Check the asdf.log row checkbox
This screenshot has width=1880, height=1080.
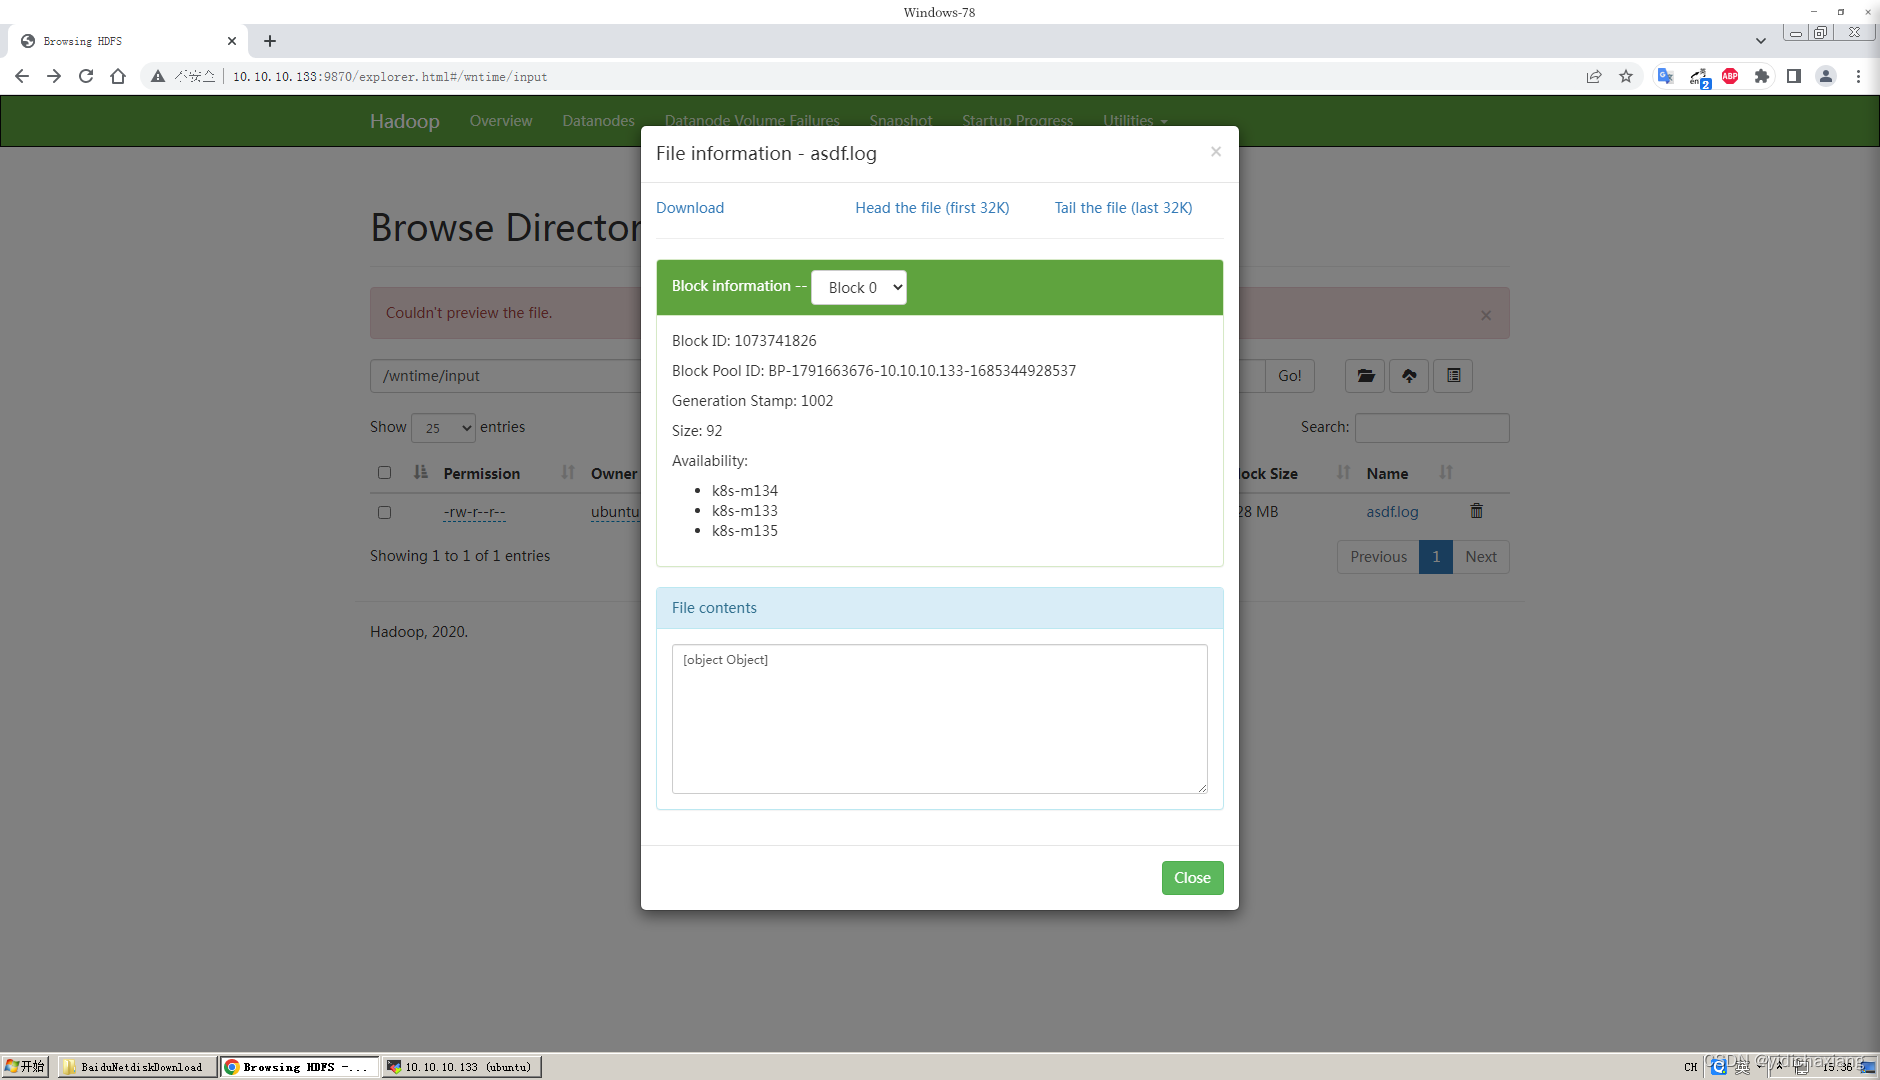click(384, 512)
